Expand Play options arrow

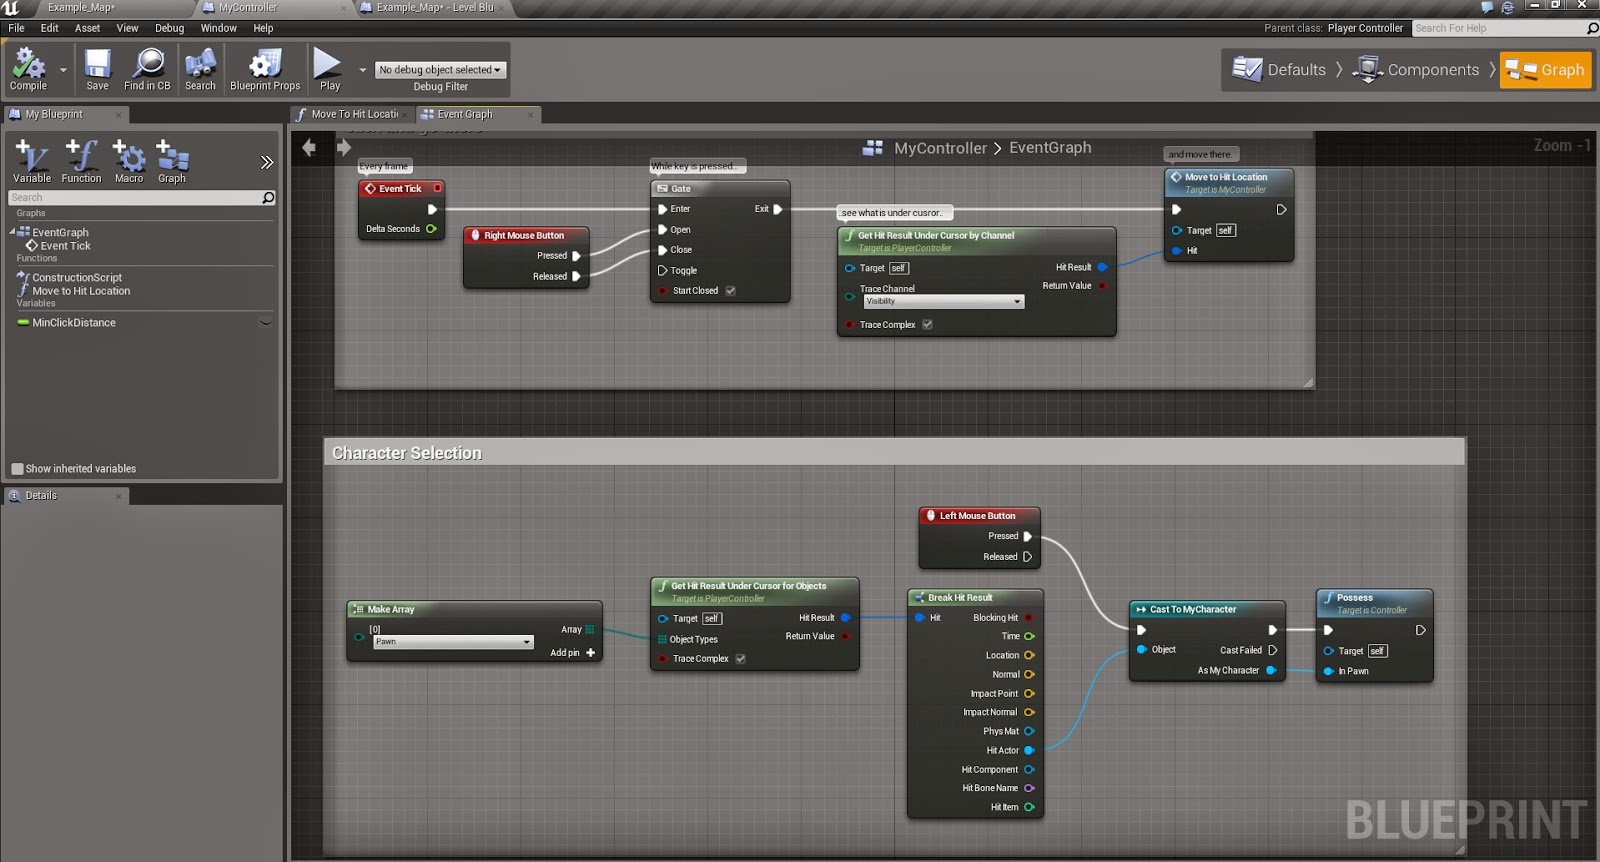[x=362, y=70]
